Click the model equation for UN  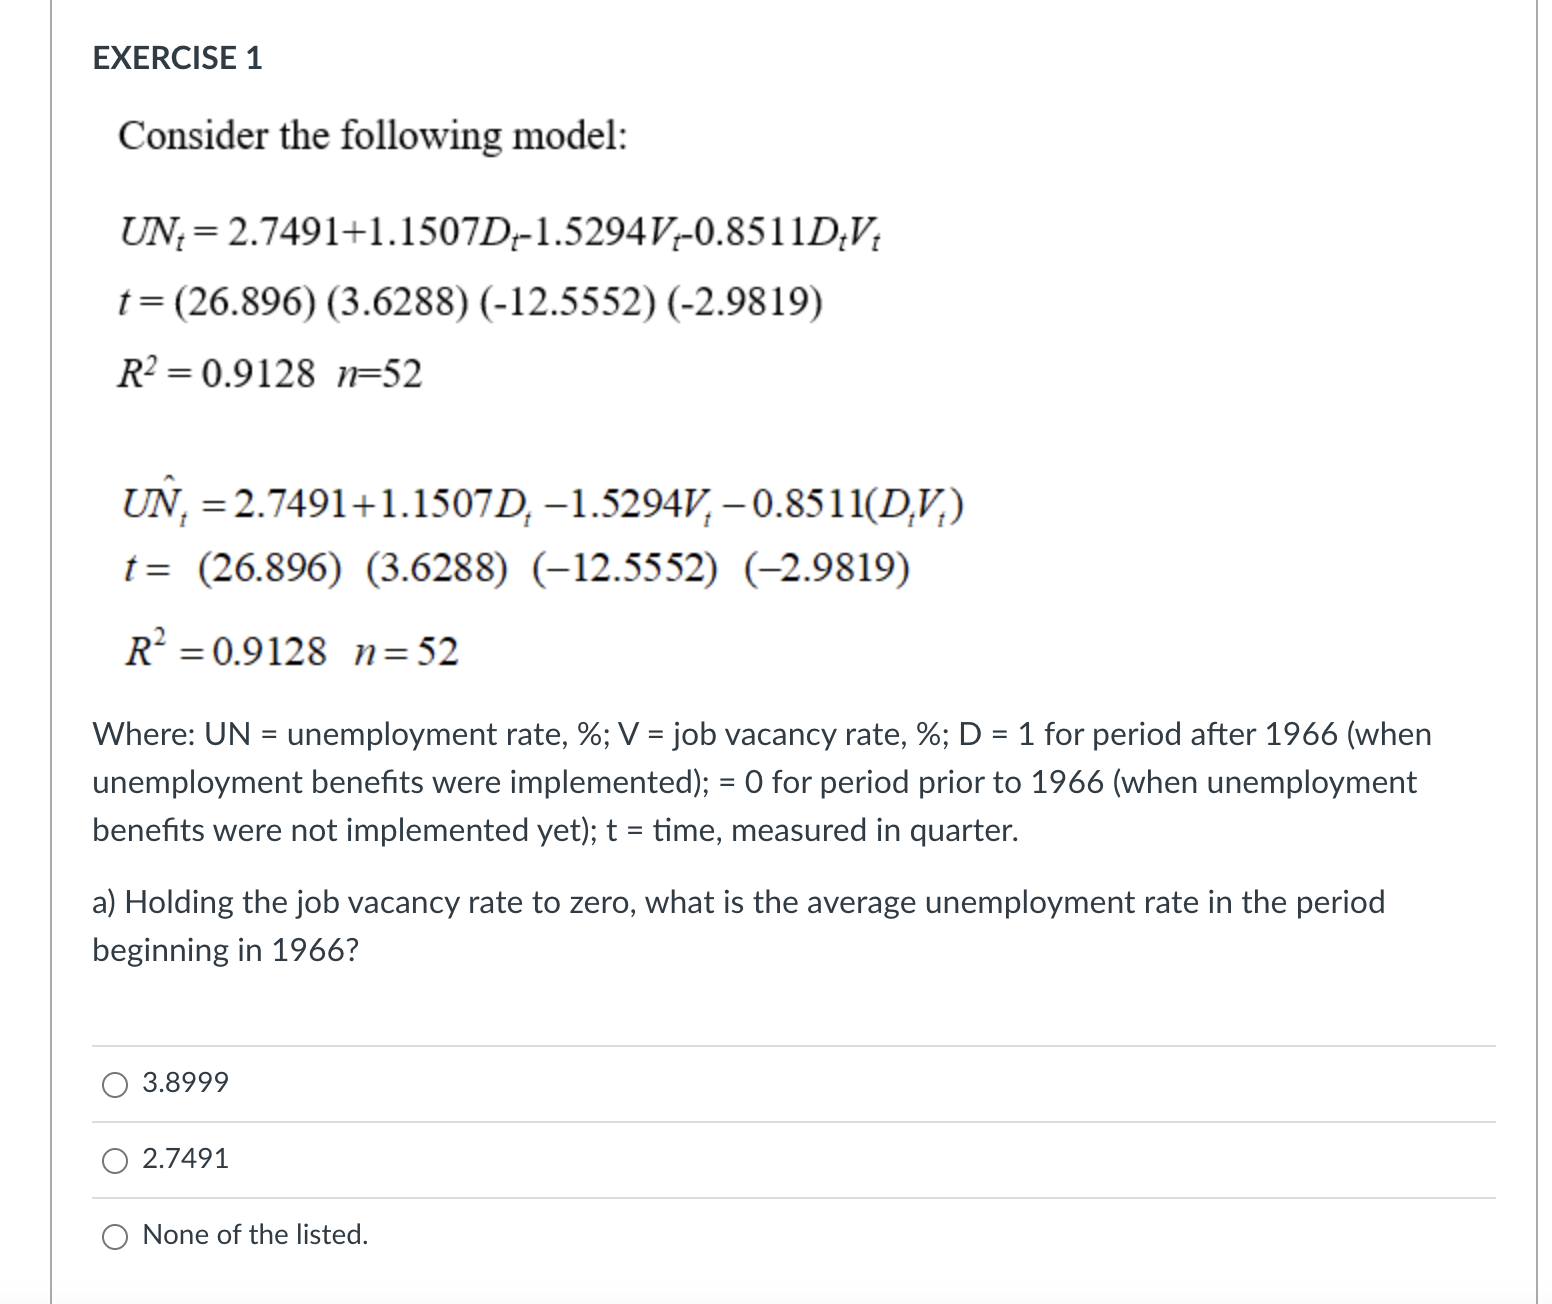500,232
